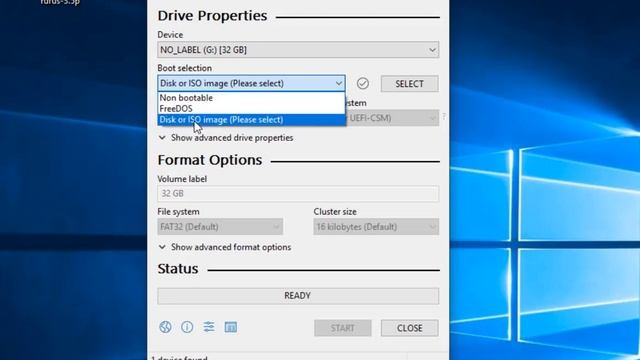Choose FreeDOS from the boot list
The width and height of the screenshot is (640, 360).
point(251,109)
